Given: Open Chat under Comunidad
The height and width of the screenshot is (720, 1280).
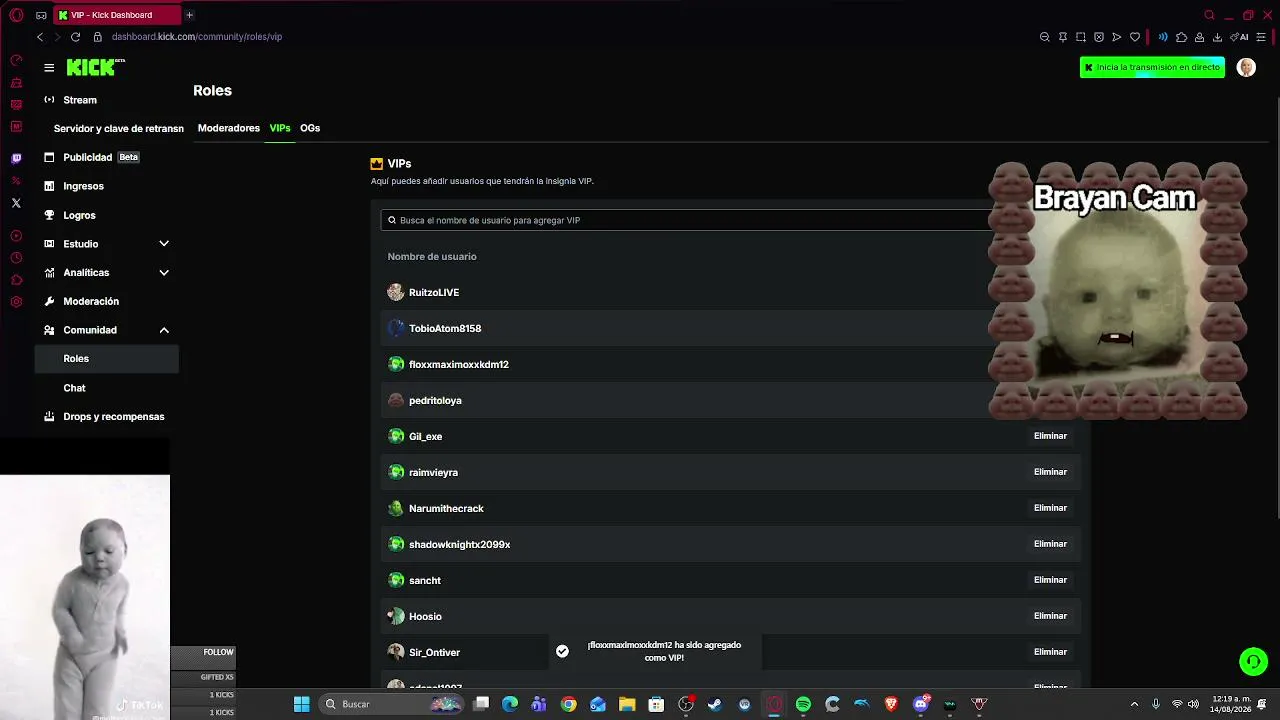Looking at the screenshot, I should coord(107,388).
